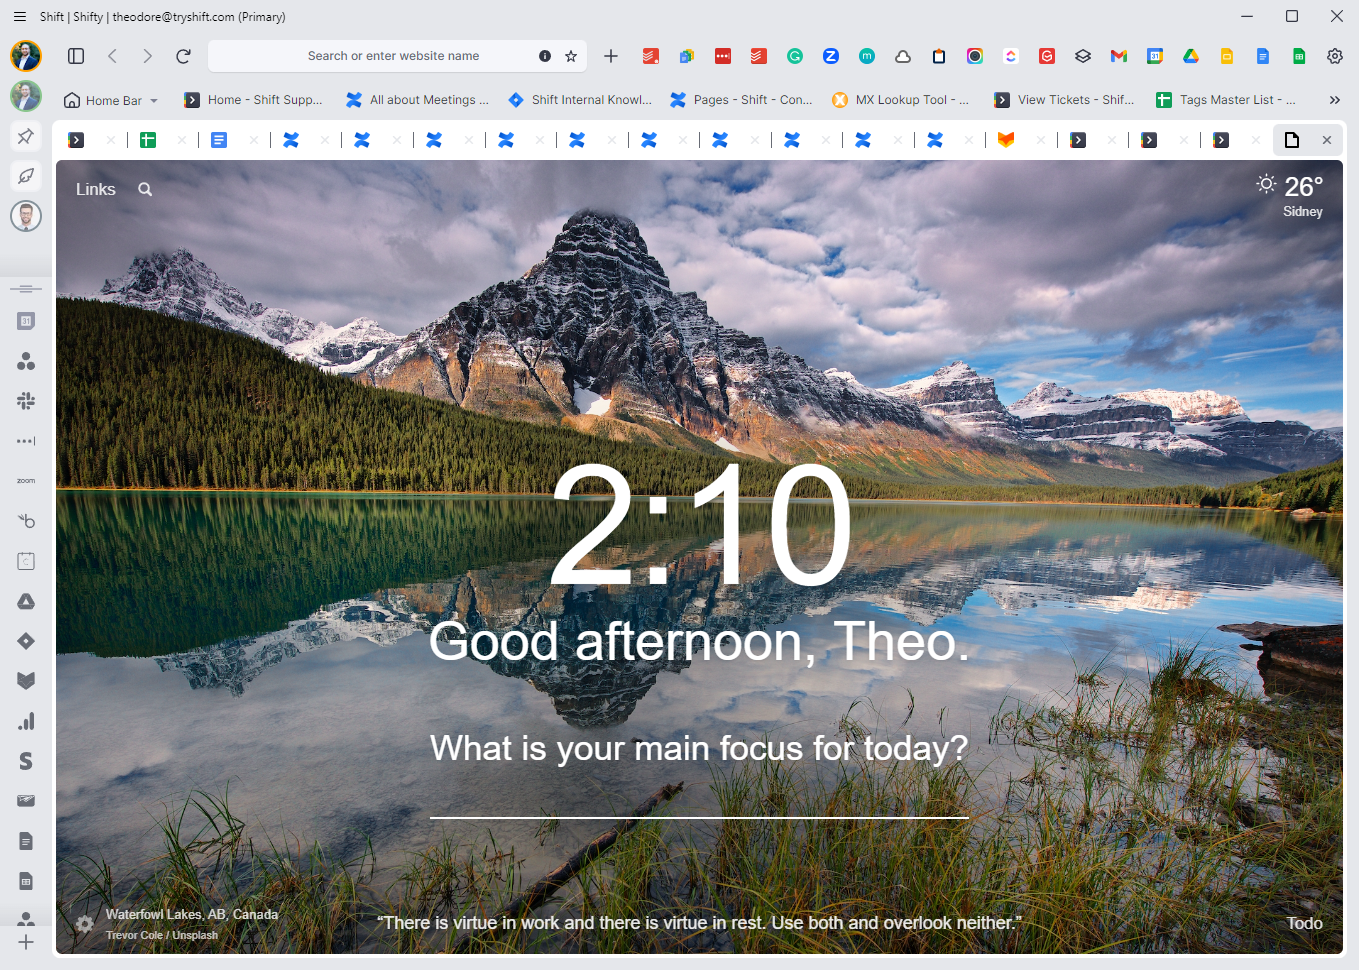
Task: Open Asana app in left sidebar
Action: pos(26,361)
